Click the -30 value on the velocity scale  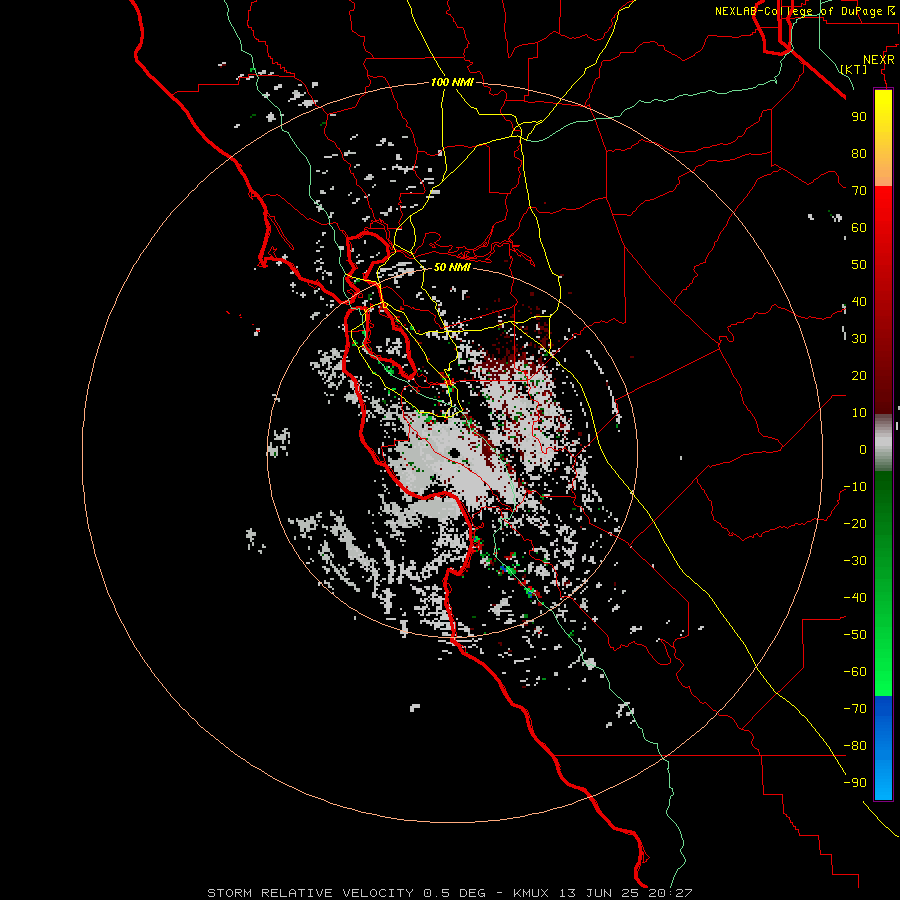(855, 561)
